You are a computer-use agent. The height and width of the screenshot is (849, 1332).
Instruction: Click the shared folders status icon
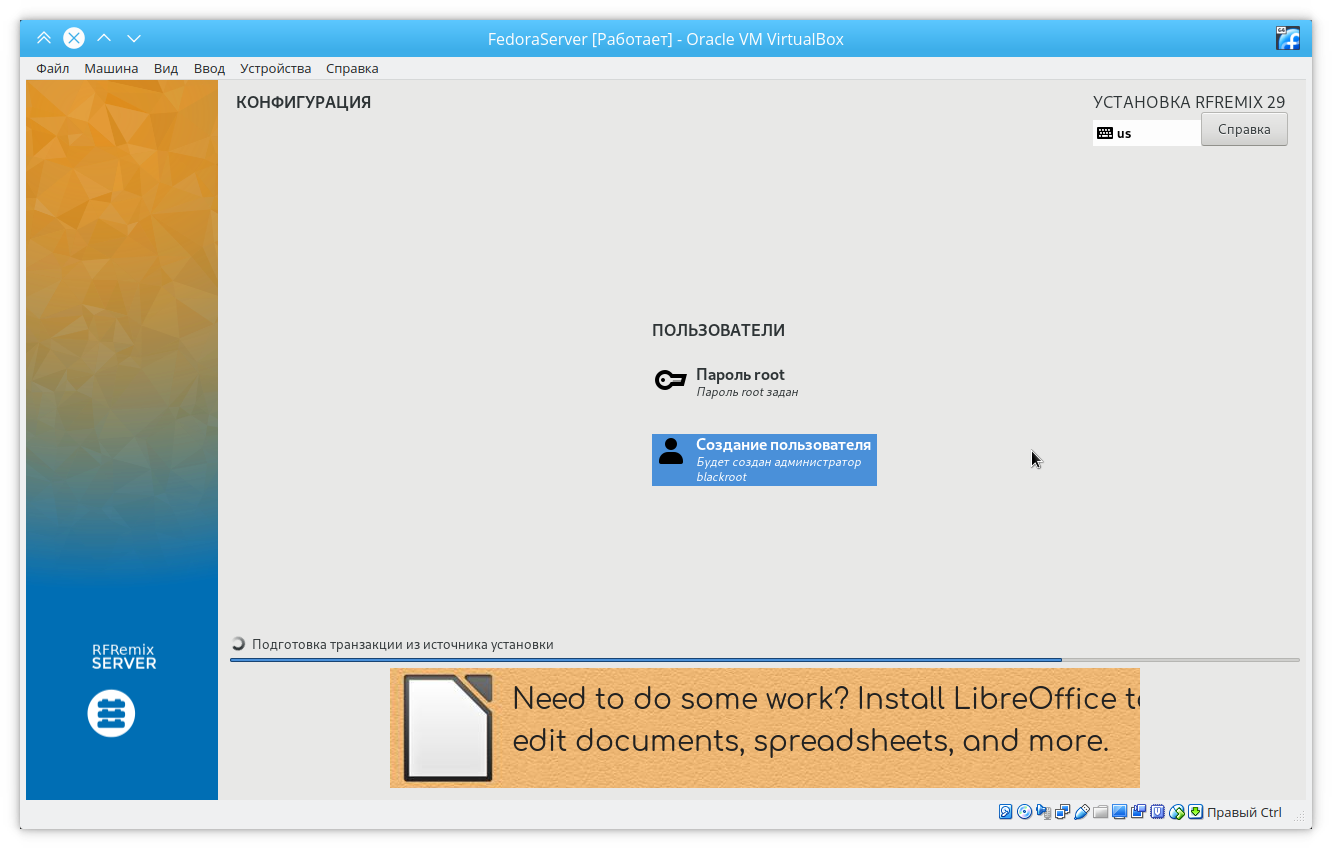tap(1101, 812)
